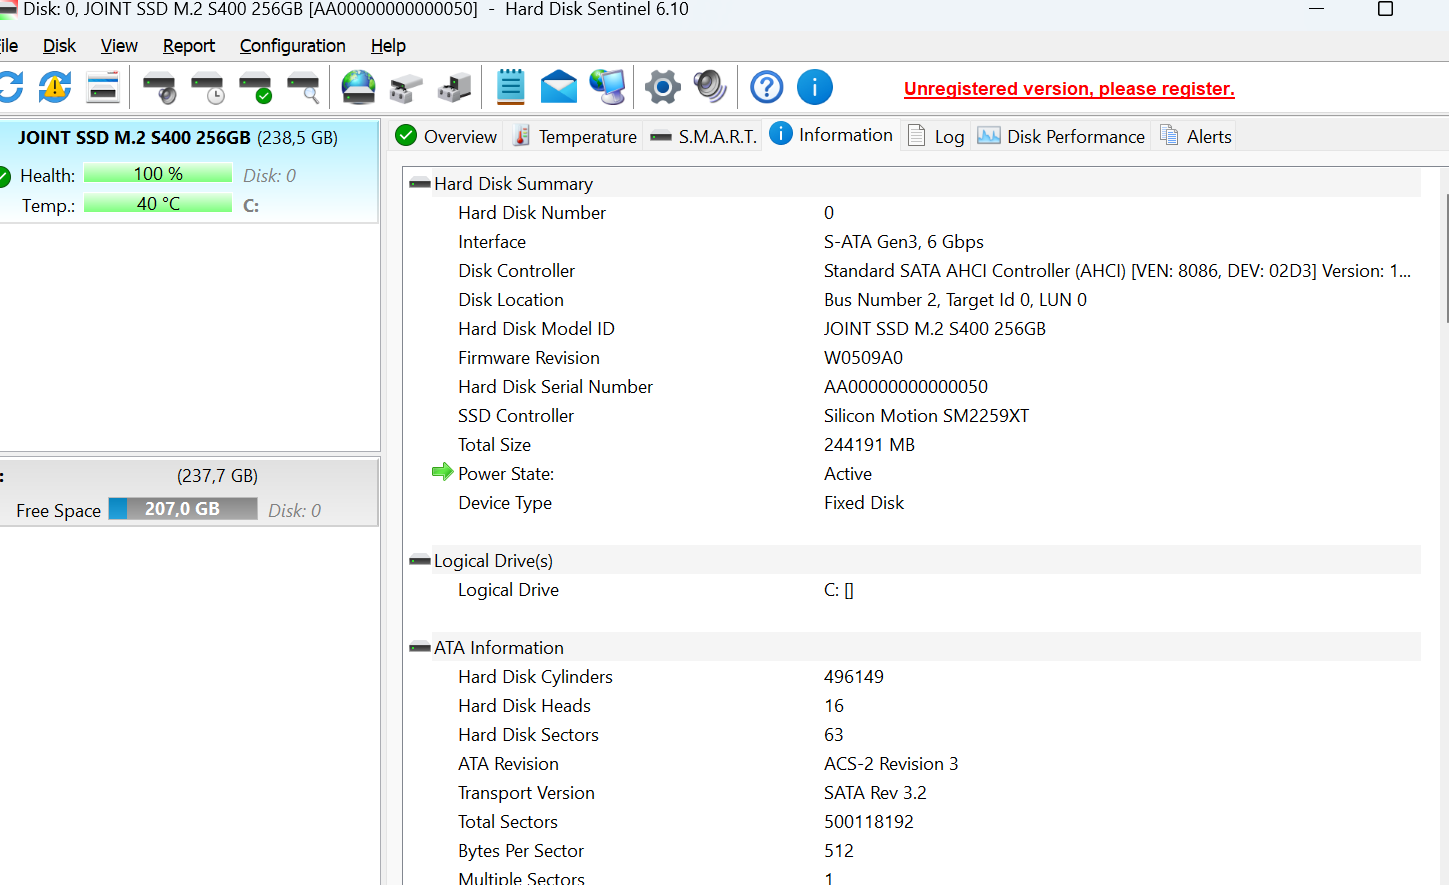The width and height of the screenshot is (1449, 885).
Task: Click the Unregistered version register link
Action: 1068,89
